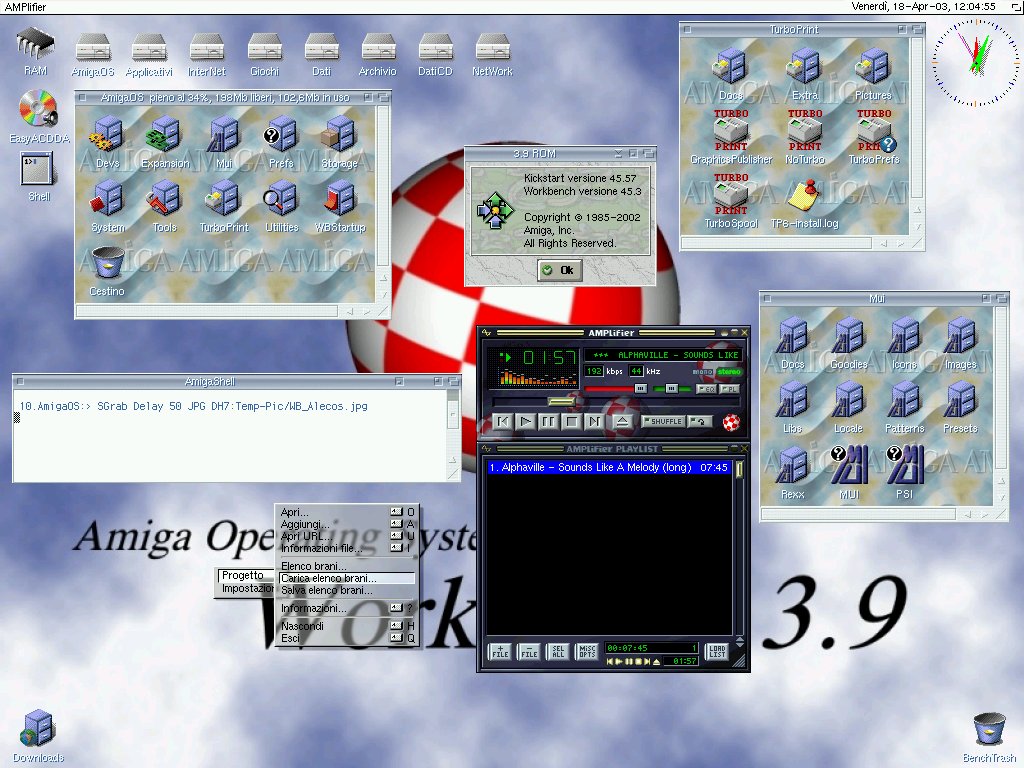Click LOAD LIST button in playlist
Viewport: 1024px width, 768px height.
coord(716,652)
